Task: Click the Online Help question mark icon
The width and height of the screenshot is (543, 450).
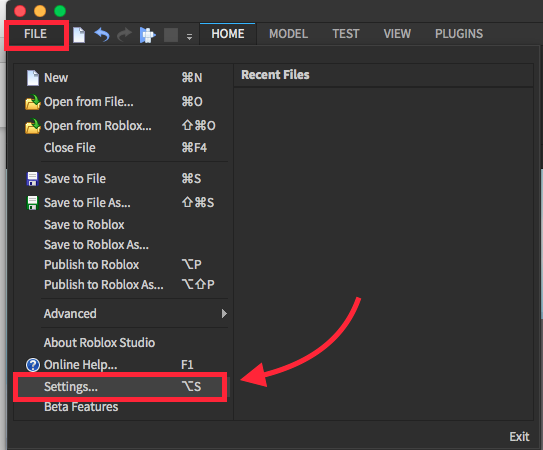Action: [33, 365]
